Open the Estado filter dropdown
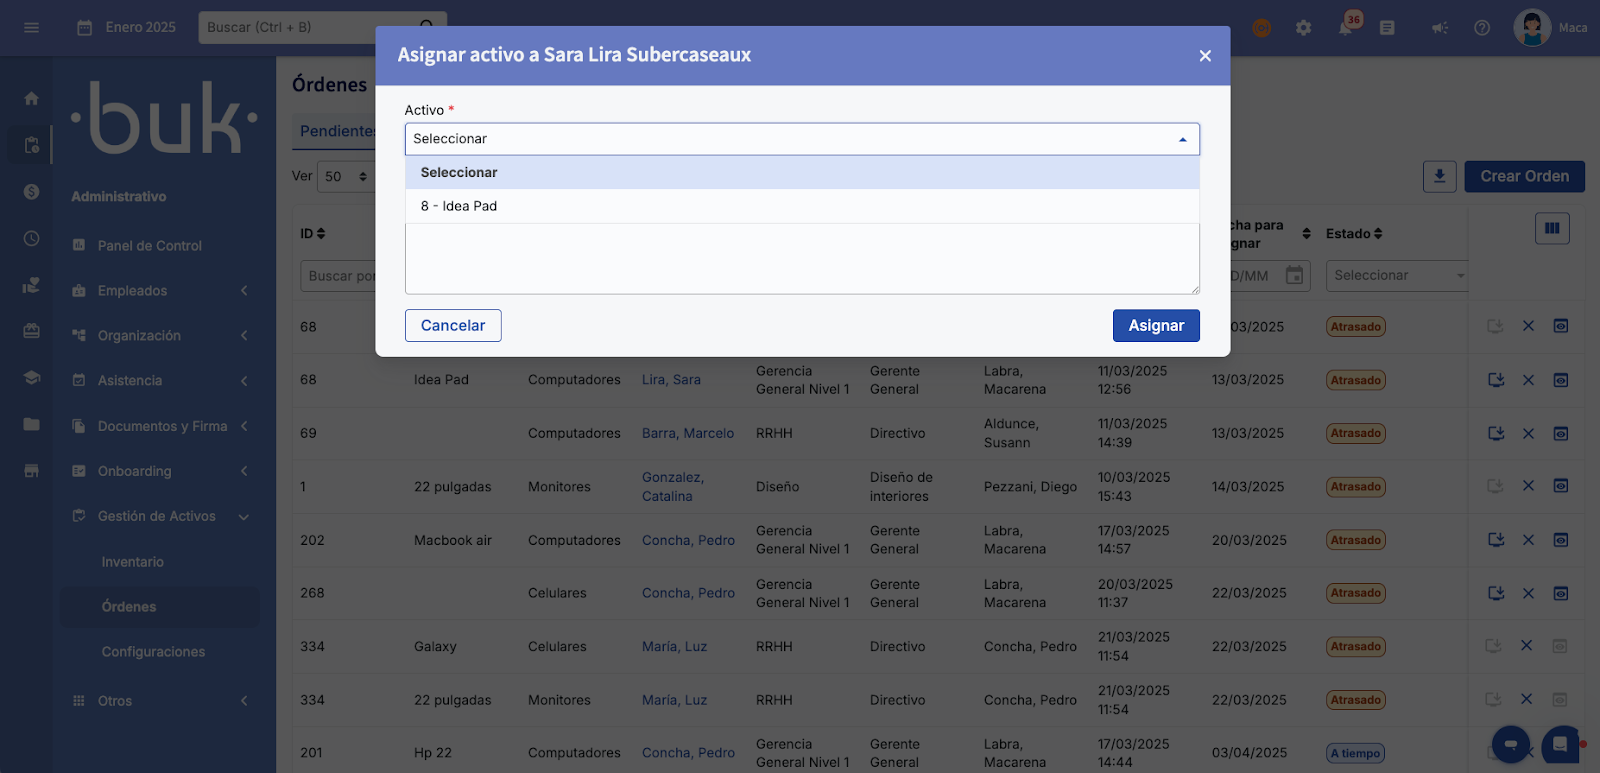 (1396, 276)
